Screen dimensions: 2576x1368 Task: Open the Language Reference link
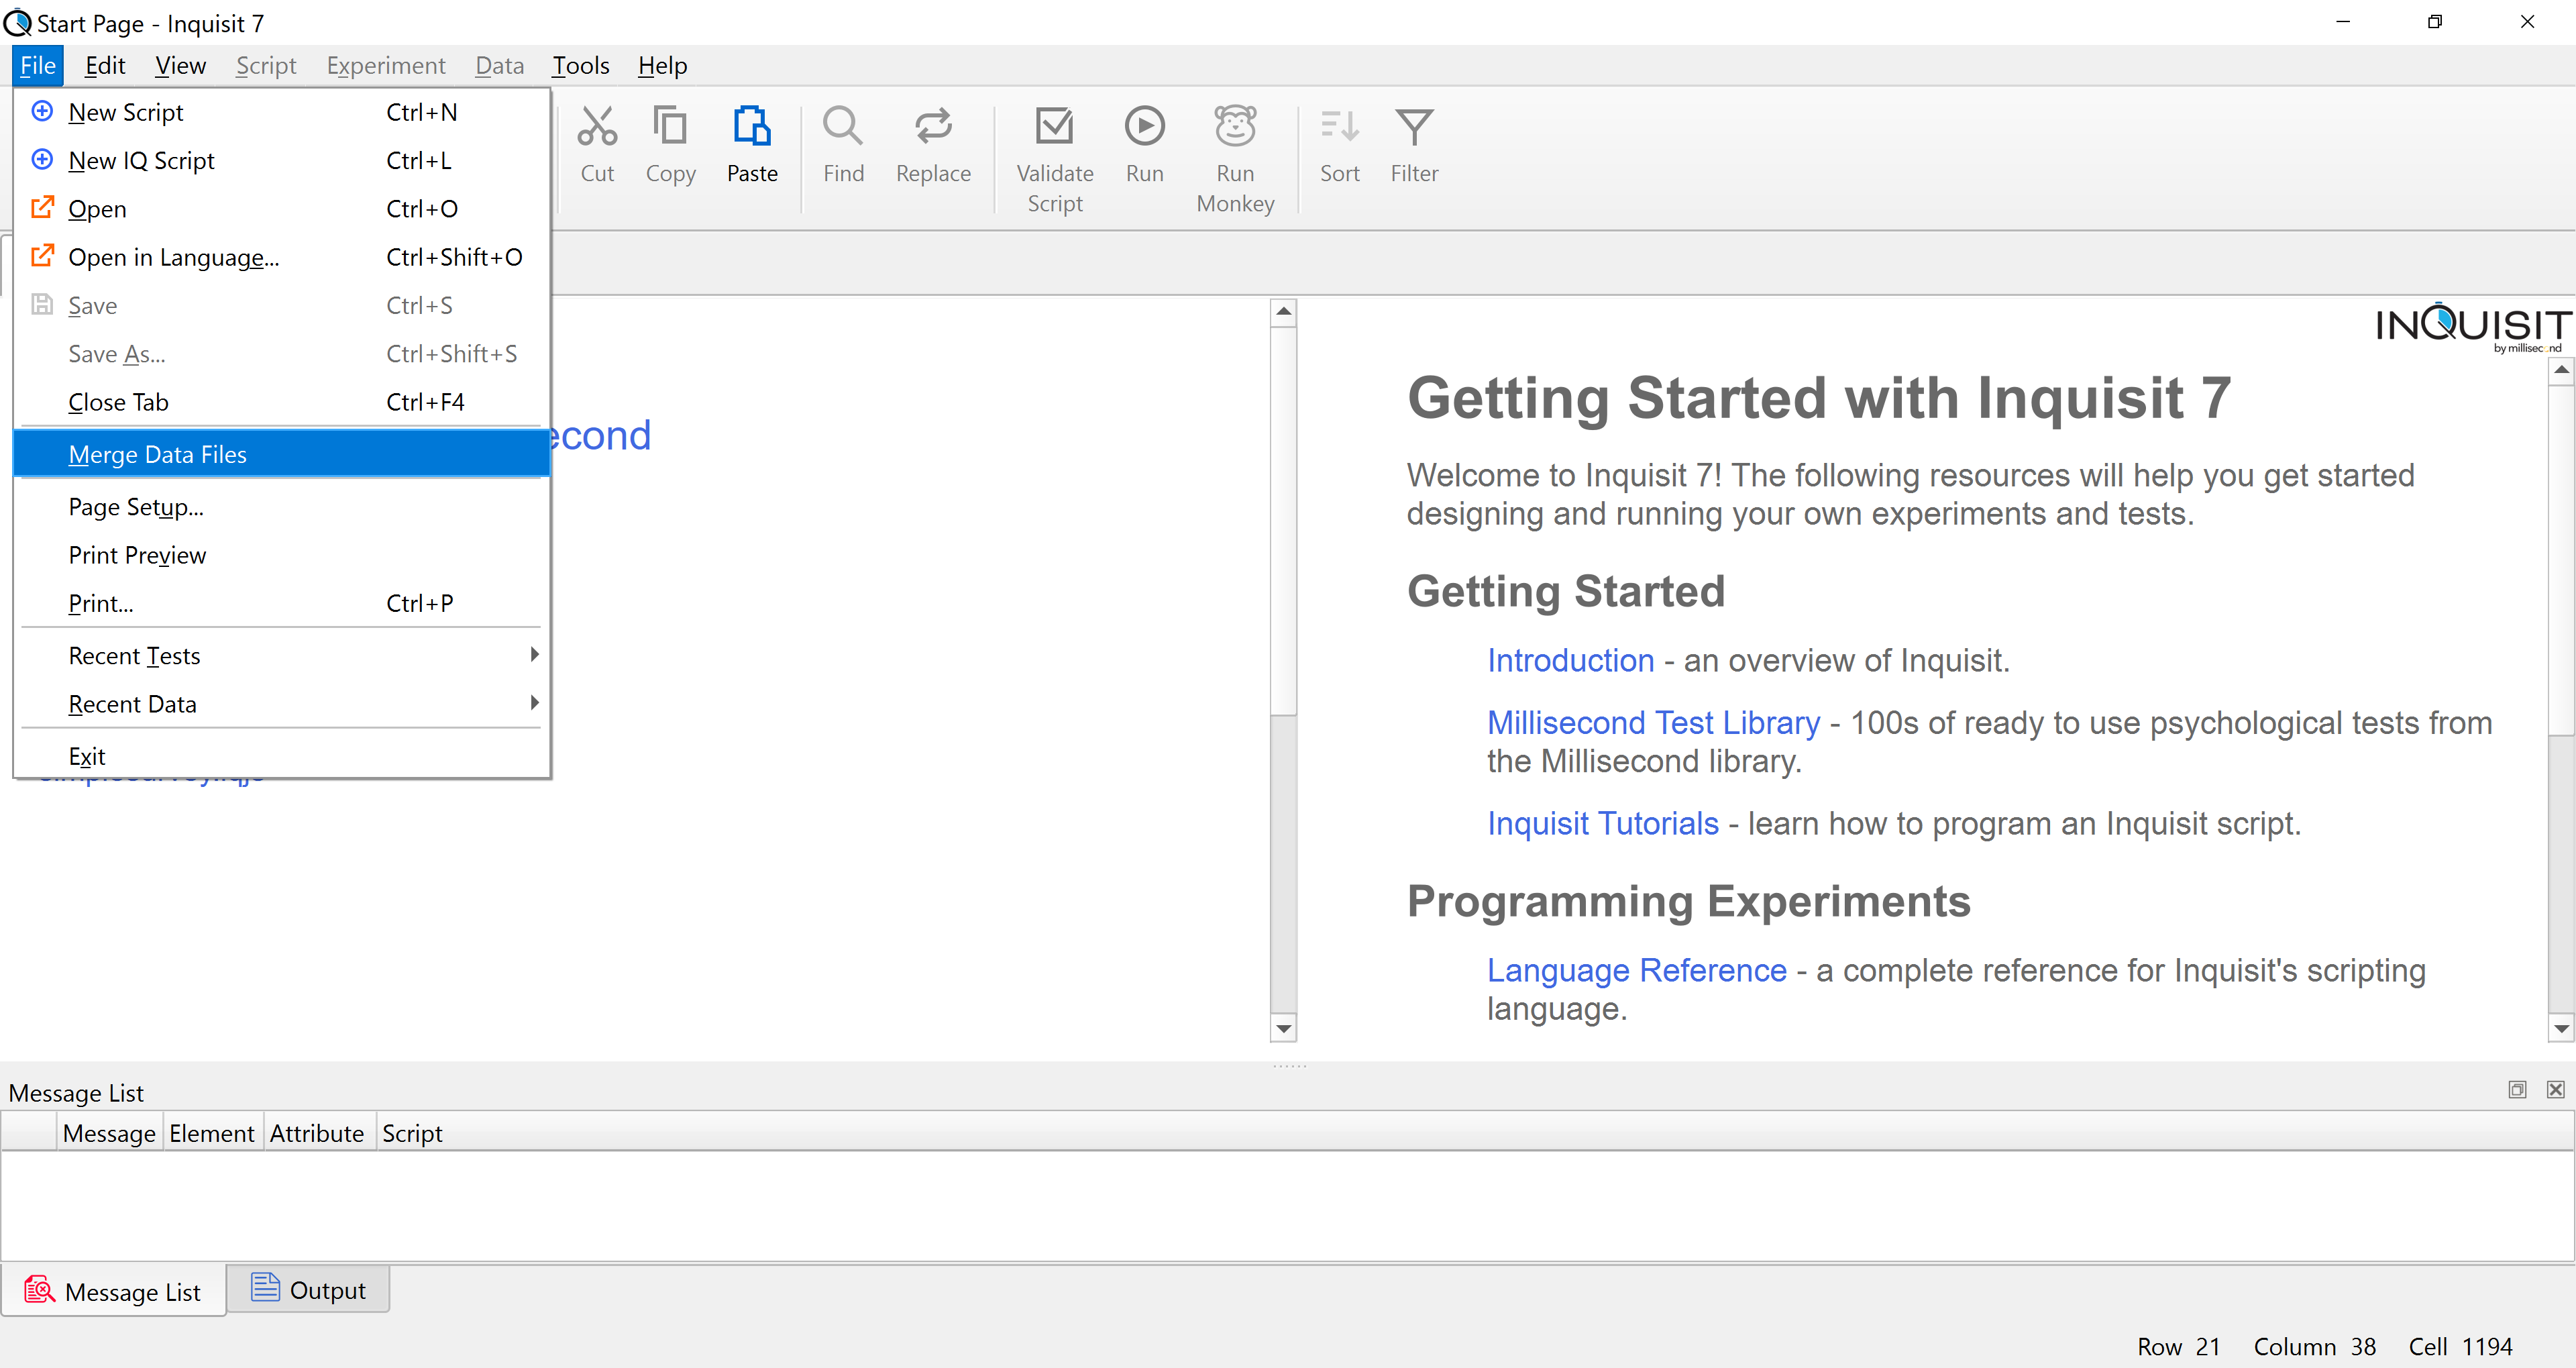coord(1636,970)
